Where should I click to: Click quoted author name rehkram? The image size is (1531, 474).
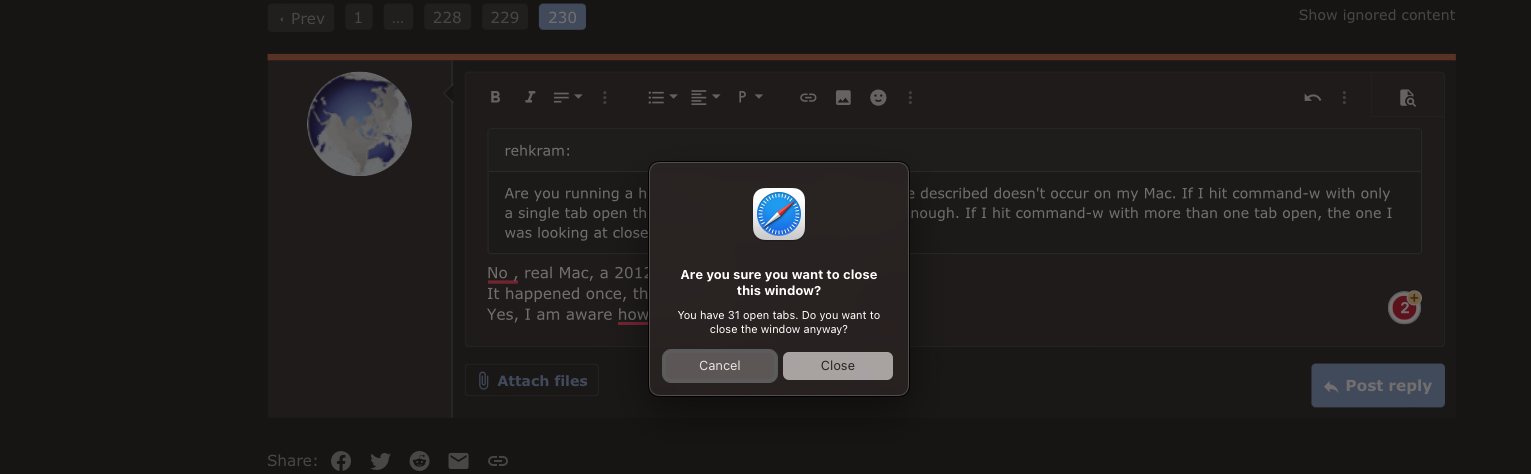click(x=537, y=151)
